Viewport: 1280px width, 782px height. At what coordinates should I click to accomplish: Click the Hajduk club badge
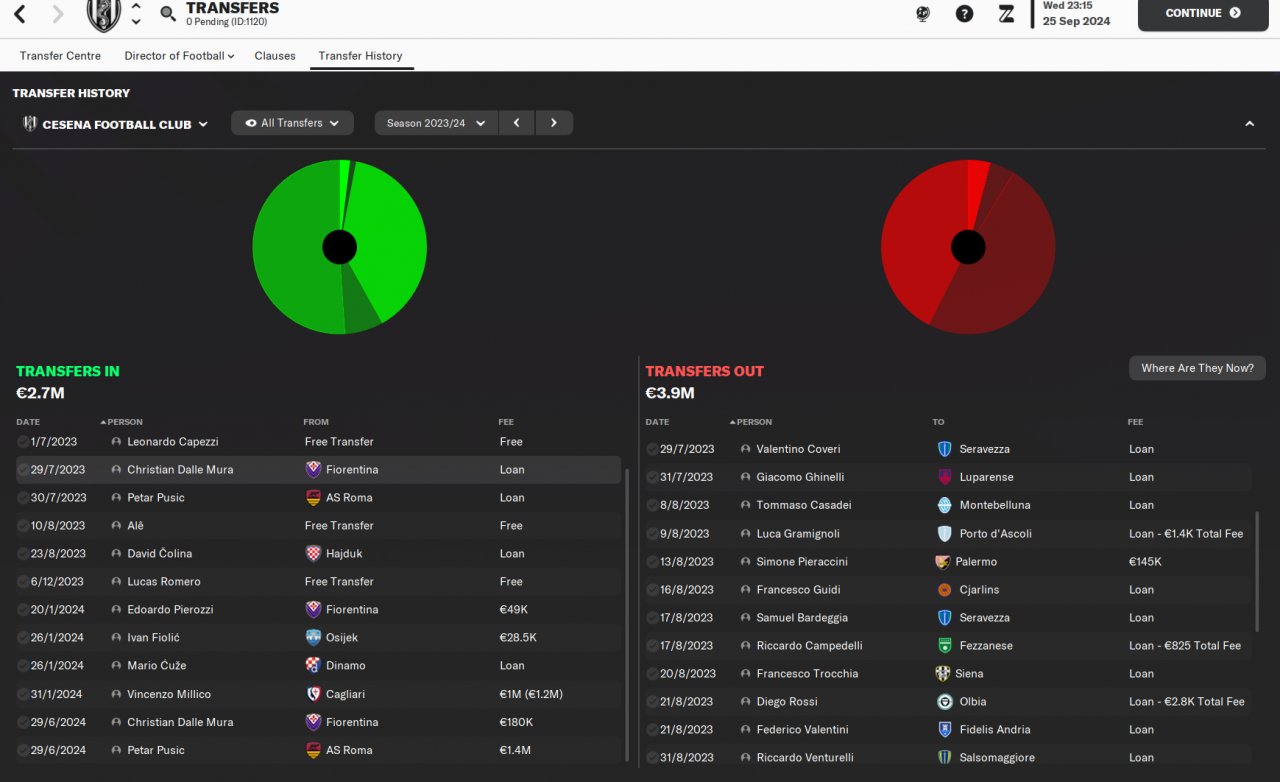click(313, 553)
